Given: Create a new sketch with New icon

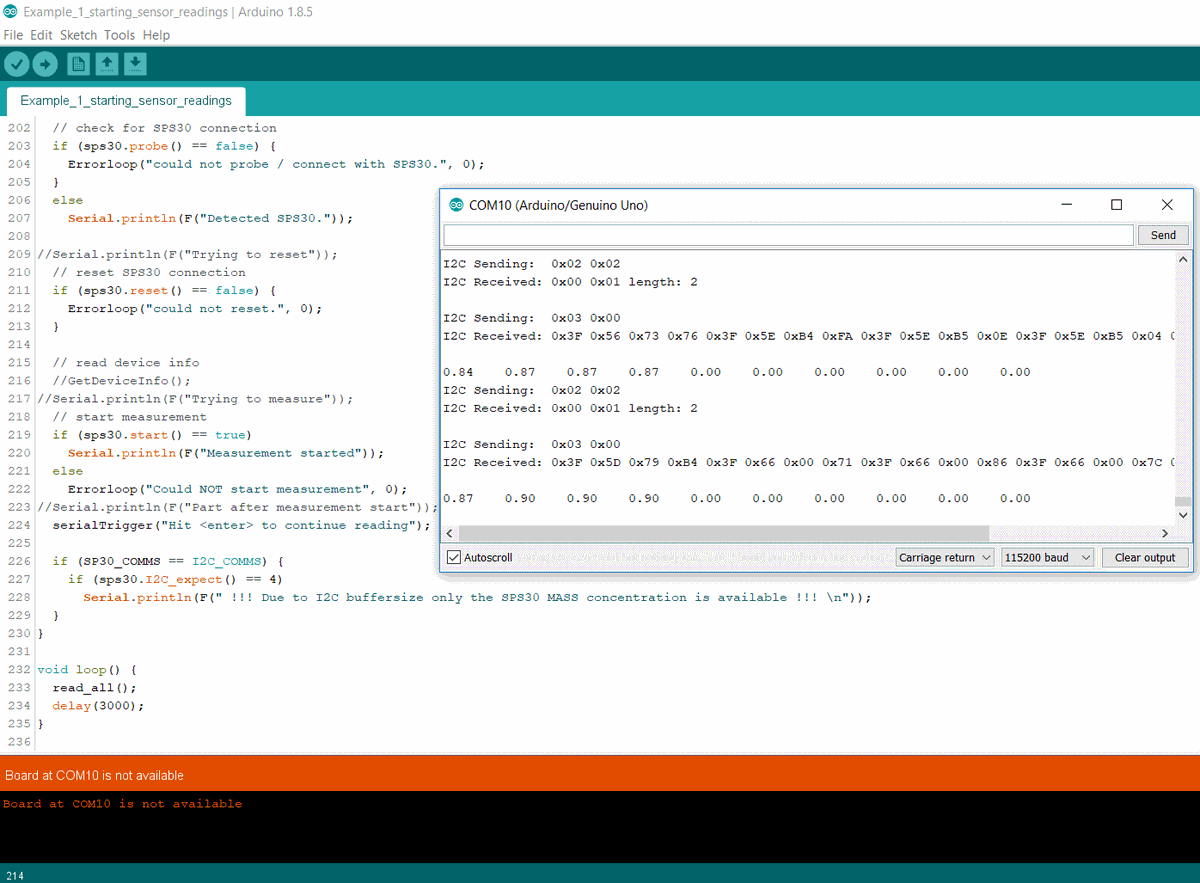Looking at the screenshot, I should (78, 64).
